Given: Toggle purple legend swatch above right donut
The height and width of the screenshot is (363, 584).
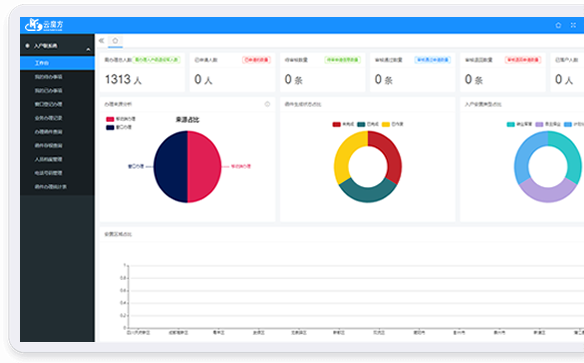Looking at the screenshot, I should point(539,124).
